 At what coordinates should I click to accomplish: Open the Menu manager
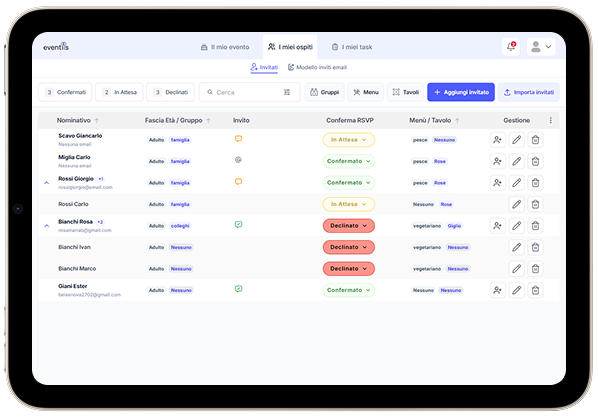pos(366,92)
